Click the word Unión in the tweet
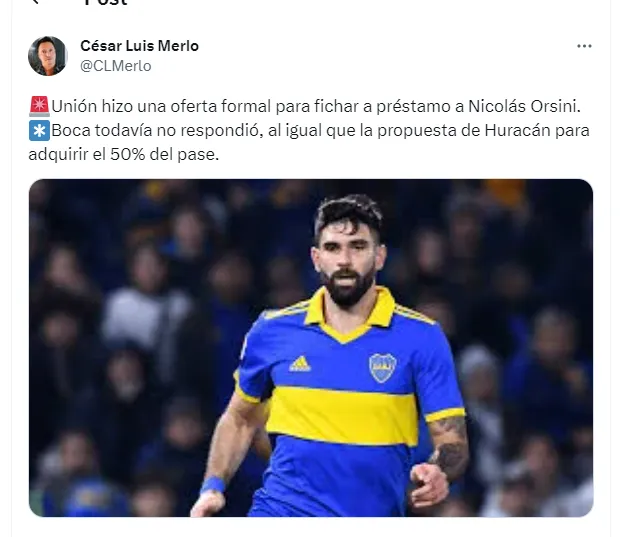This screenshot has height=537, width=631. [75, 106]
